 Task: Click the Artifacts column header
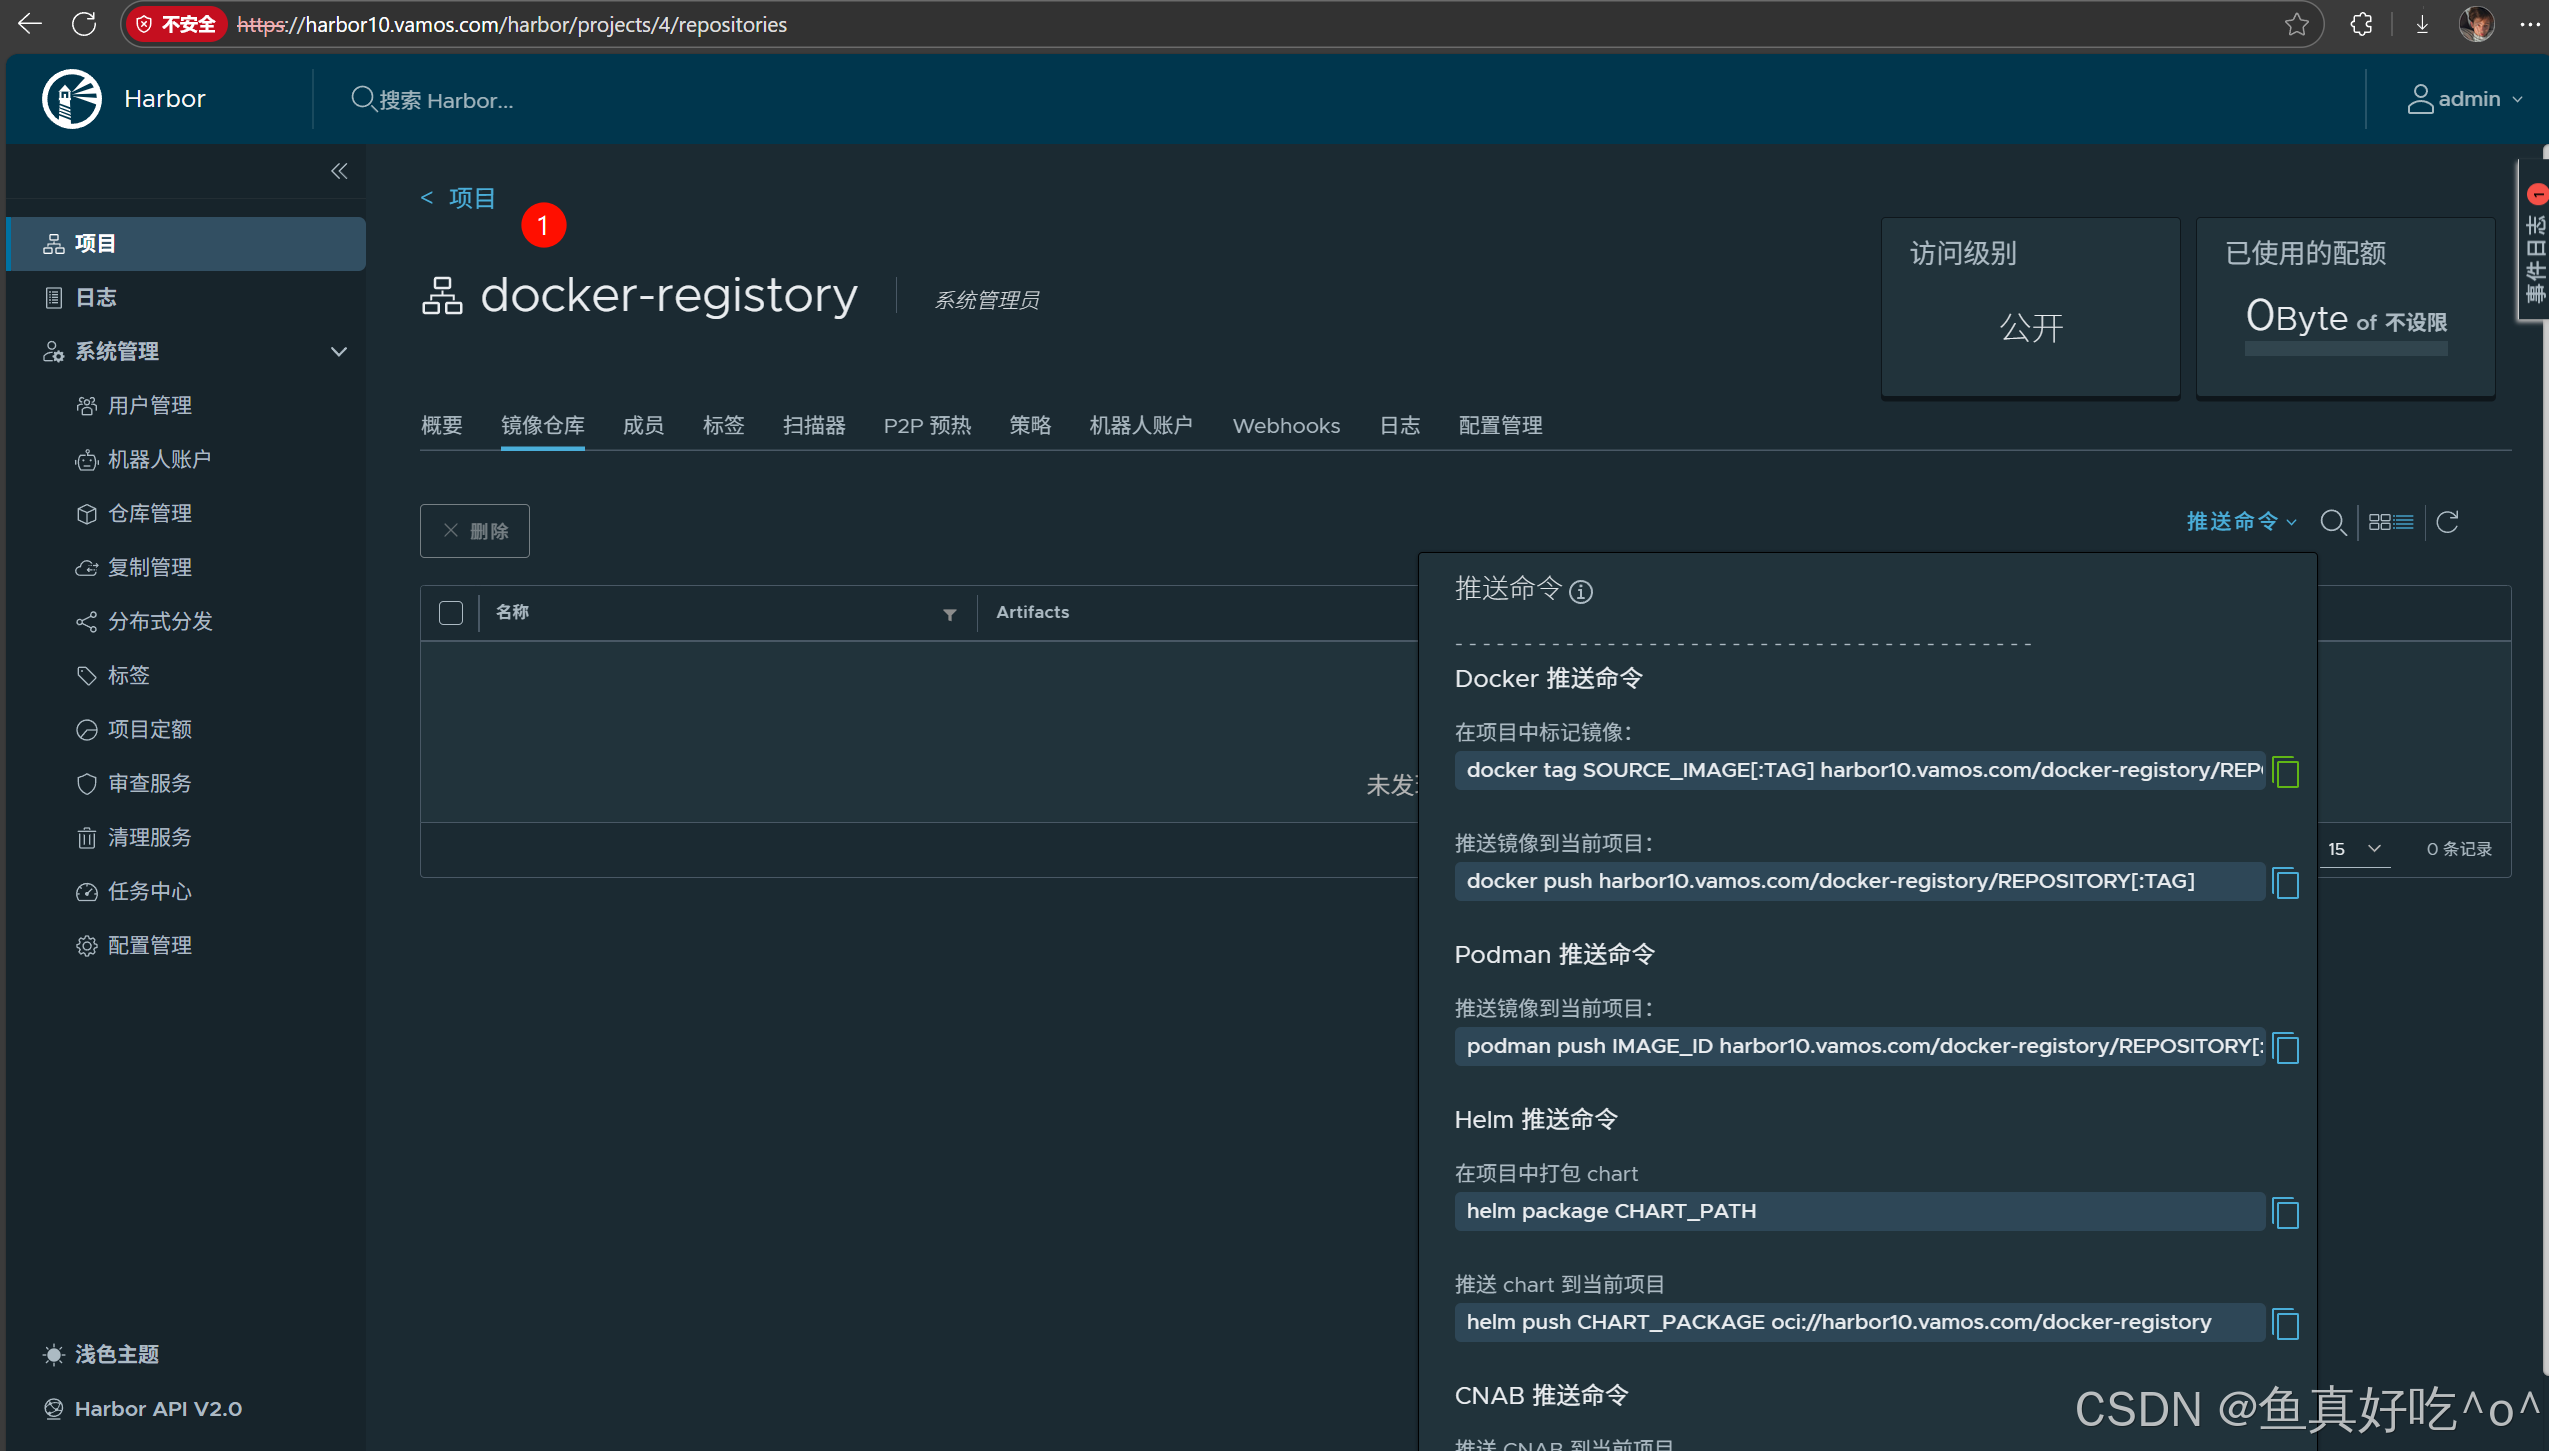1032,612
